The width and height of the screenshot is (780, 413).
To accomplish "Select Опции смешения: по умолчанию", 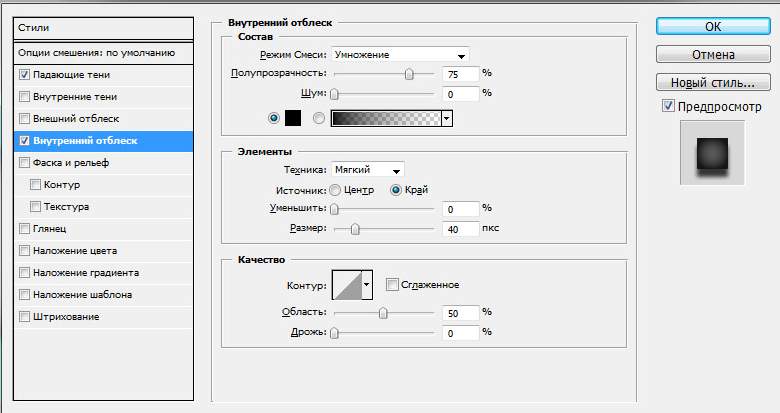I will 103,53.
